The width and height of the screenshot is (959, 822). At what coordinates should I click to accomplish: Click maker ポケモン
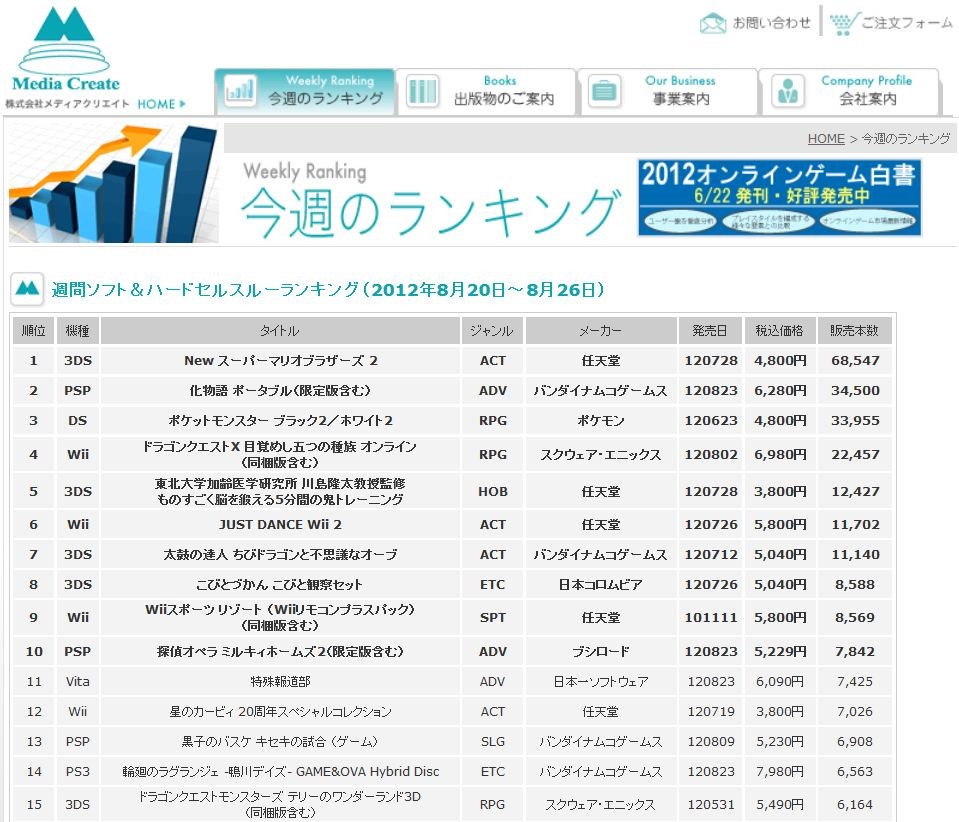[601, 421]
